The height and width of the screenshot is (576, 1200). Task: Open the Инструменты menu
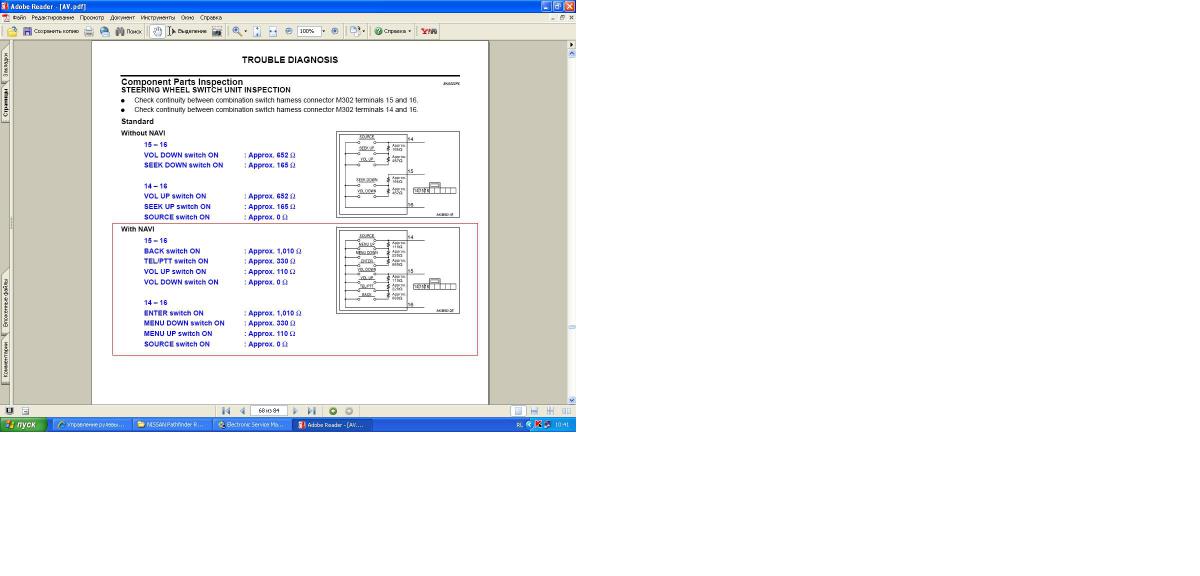coord(158,18)
